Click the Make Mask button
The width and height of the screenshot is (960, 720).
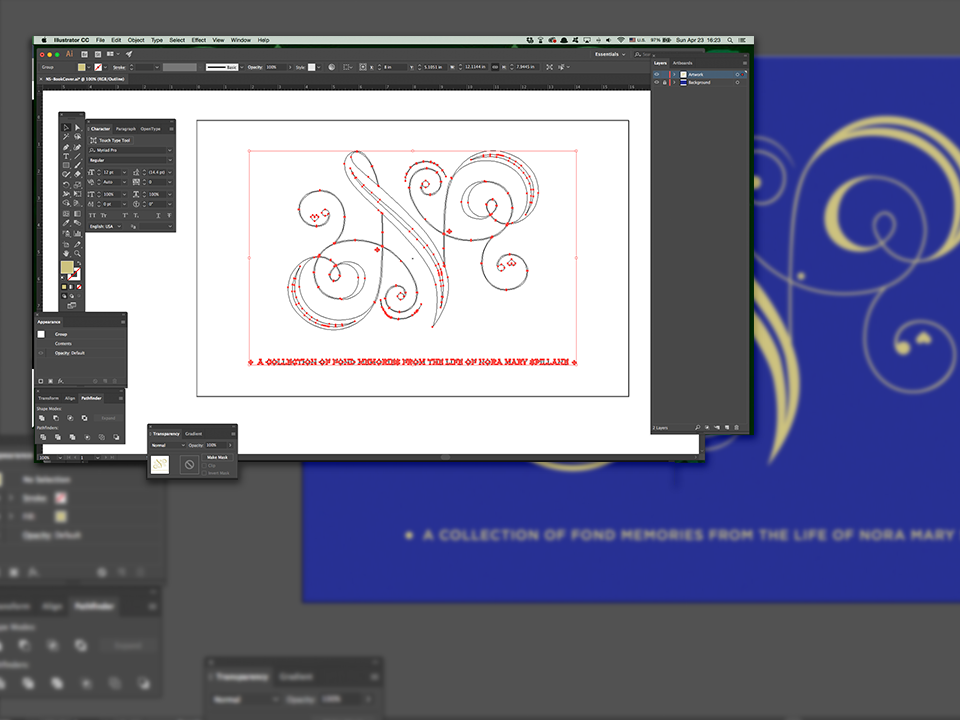point(217,457)
